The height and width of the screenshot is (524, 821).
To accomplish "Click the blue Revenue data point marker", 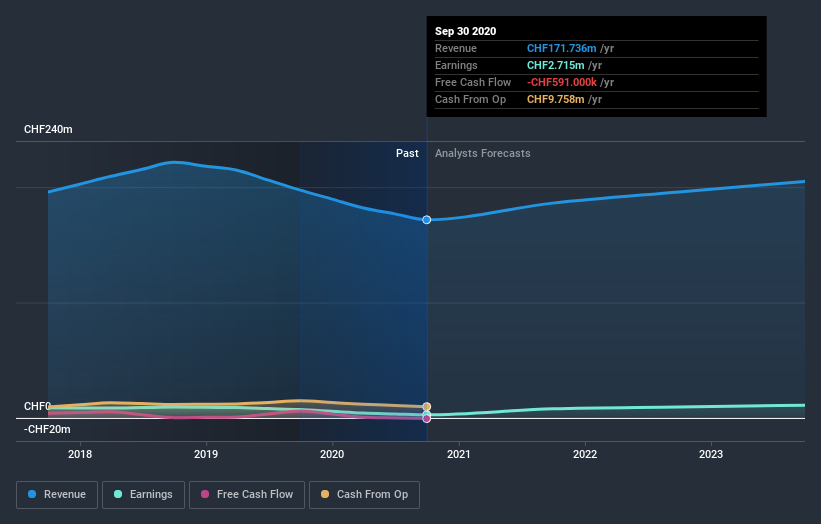I will point(427,220).
